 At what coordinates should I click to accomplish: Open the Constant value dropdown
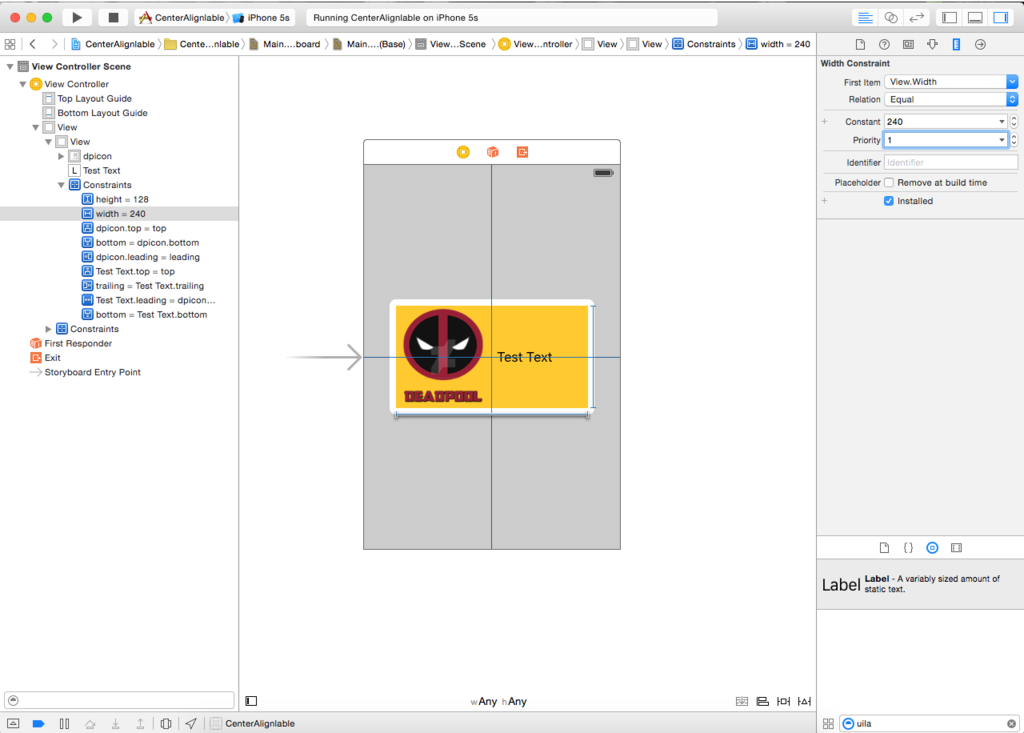click(x=1001, y=122)
